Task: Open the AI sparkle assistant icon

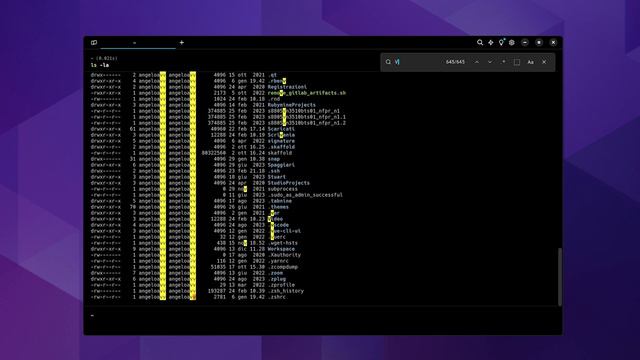Action: 491,42
